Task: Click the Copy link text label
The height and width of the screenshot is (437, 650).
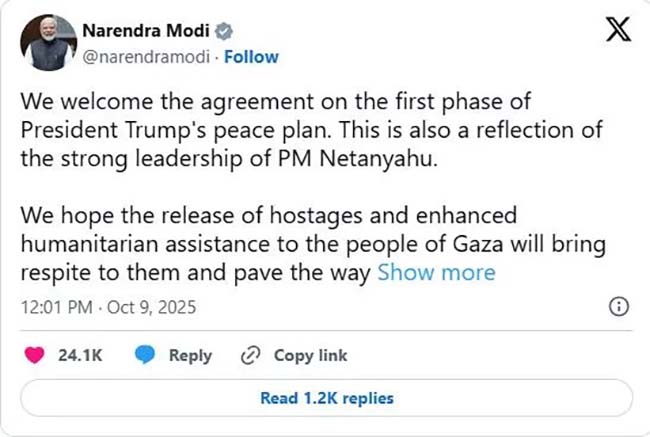Action: 310,355
